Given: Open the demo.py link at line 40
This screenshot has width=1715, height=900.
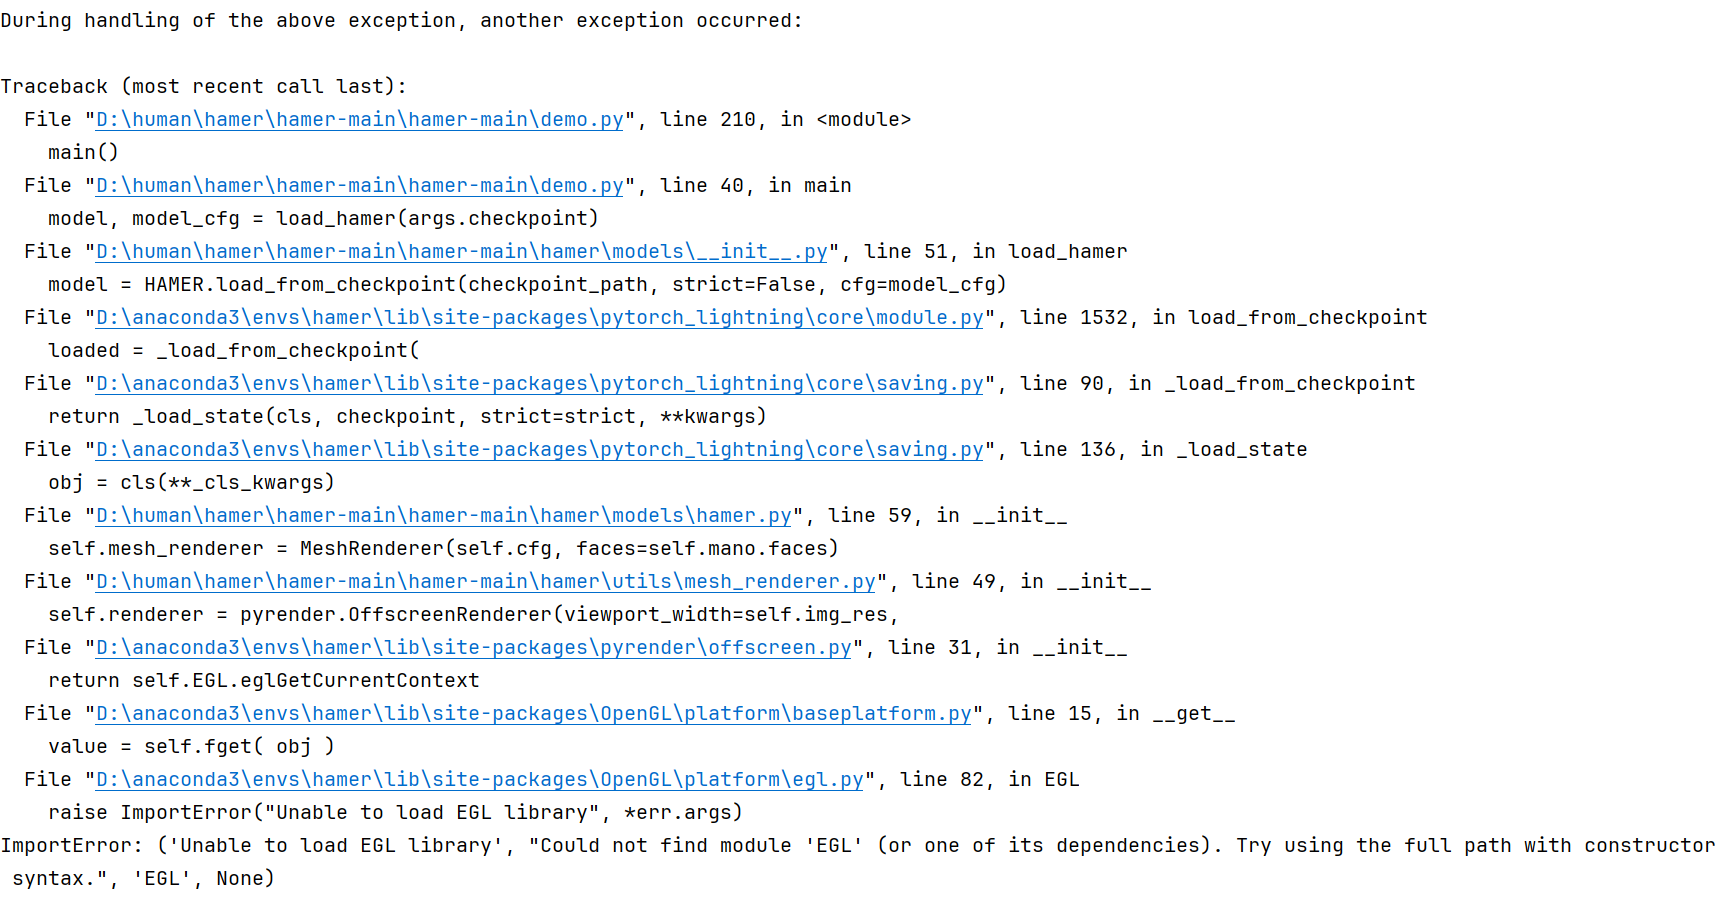Looking at the screenshot, I should tap(360, 186).
